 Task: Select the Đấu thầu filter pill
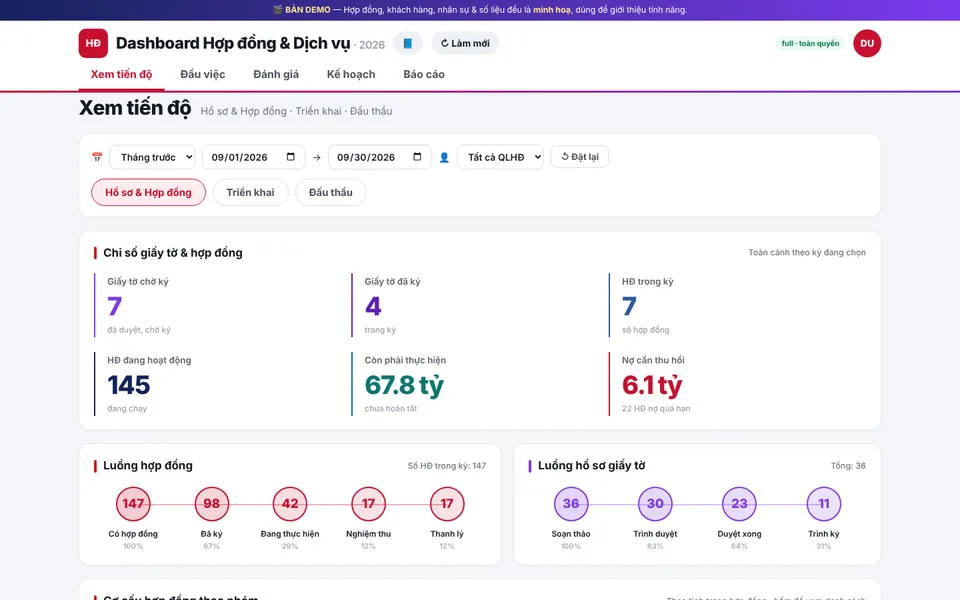tap(331, 192)
